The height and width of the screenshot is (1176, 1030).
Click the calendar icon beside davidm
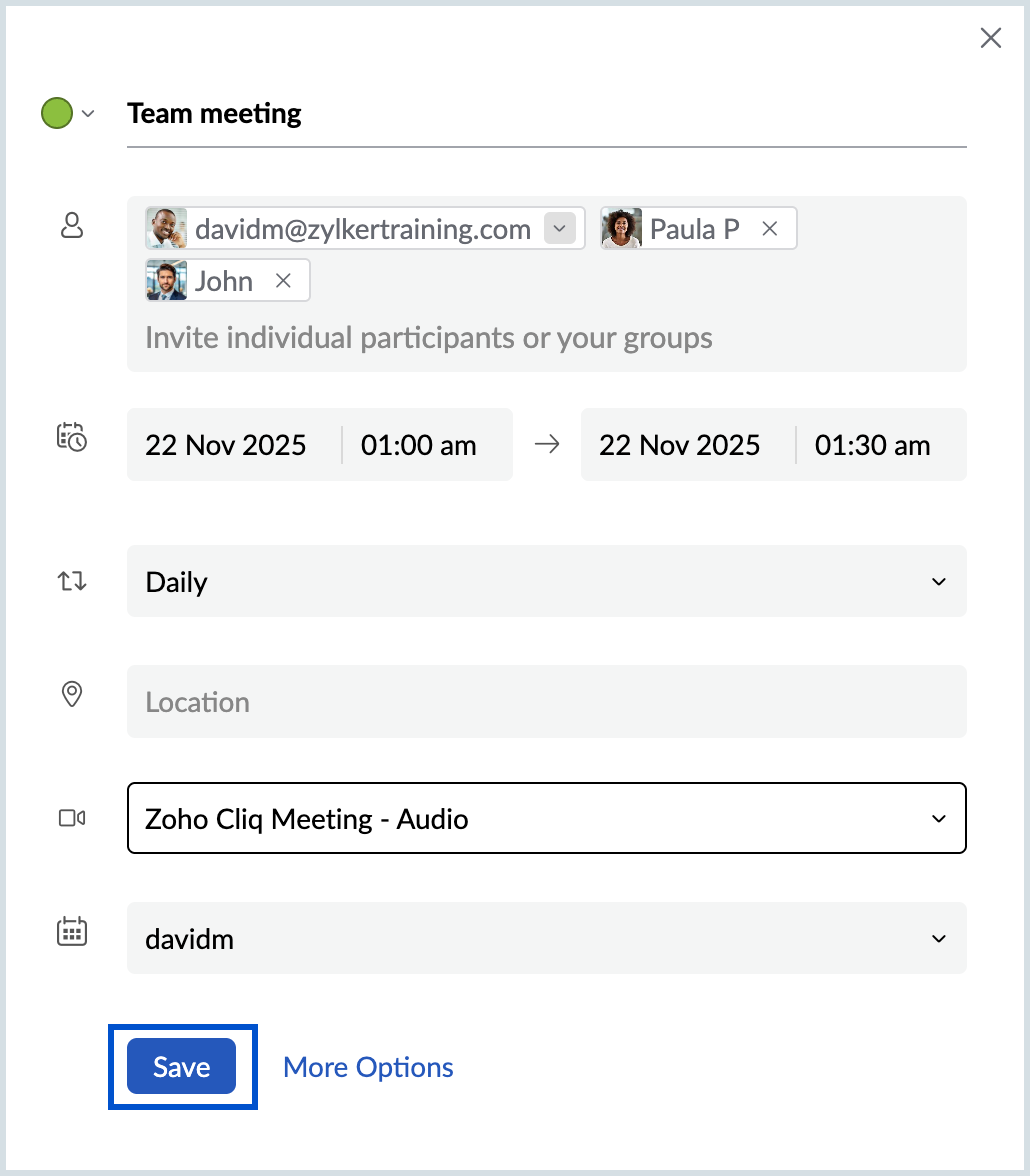coord(72,932)
